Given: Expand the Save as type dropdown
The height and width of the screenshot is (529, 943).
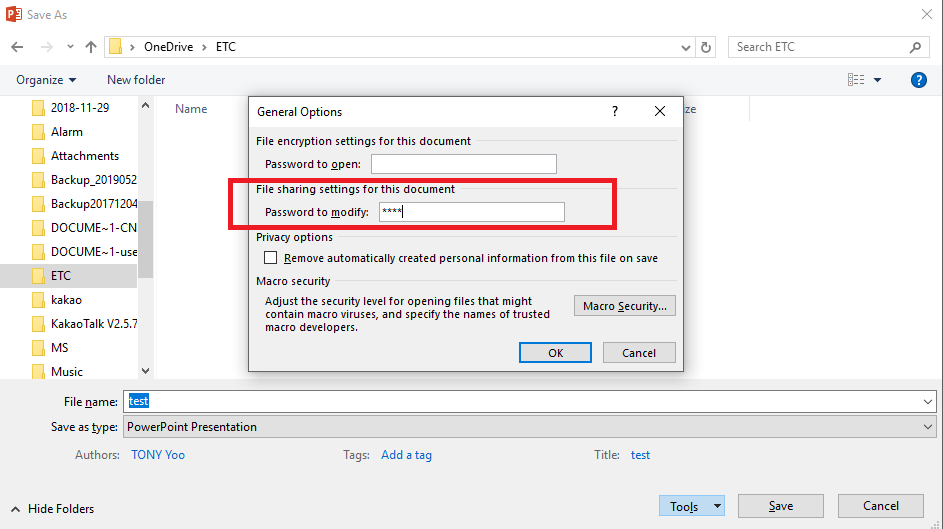Looking at the screenshot, I should coord(927,427).
